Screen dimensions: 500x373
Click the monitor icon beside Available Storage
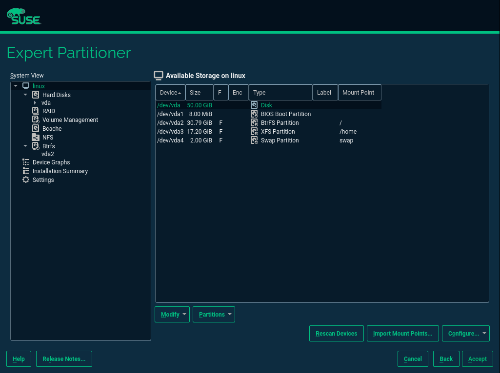(158, 75)
